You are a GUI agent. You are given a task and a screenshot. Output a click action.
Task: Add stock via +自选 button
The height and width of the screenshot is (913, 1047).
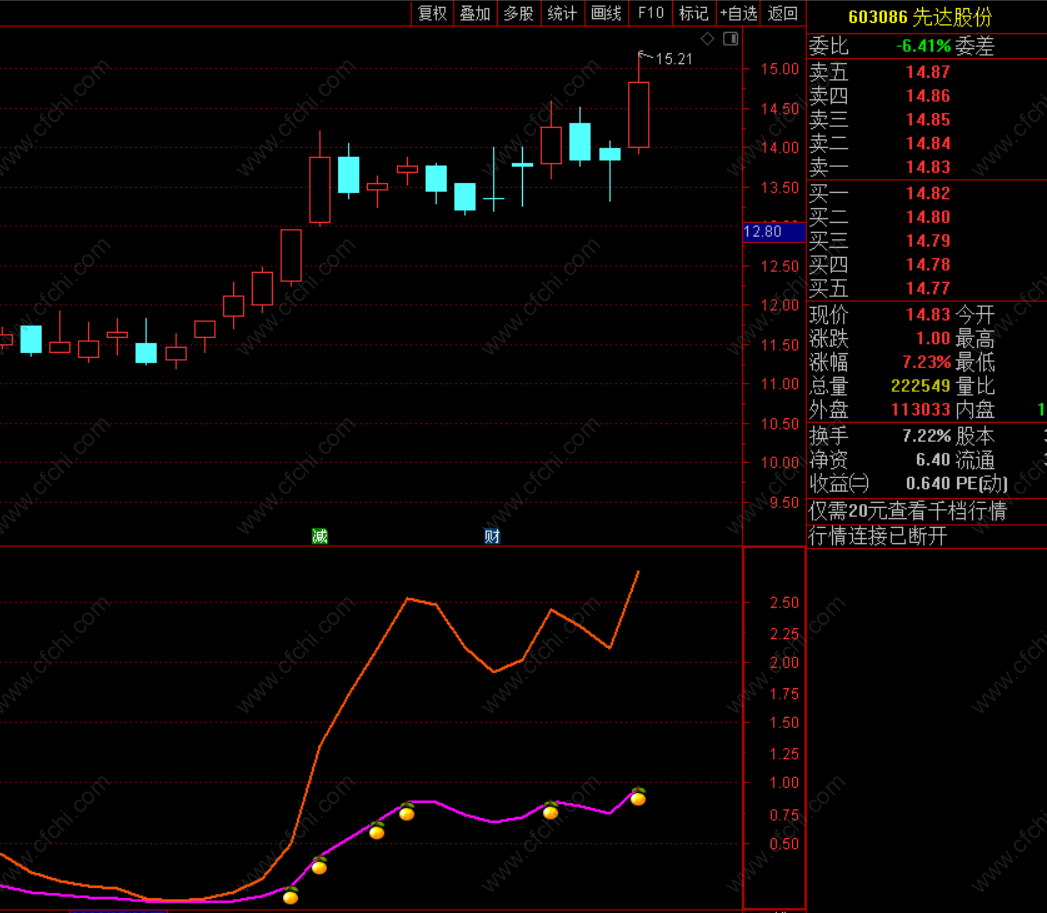(739, 13)
